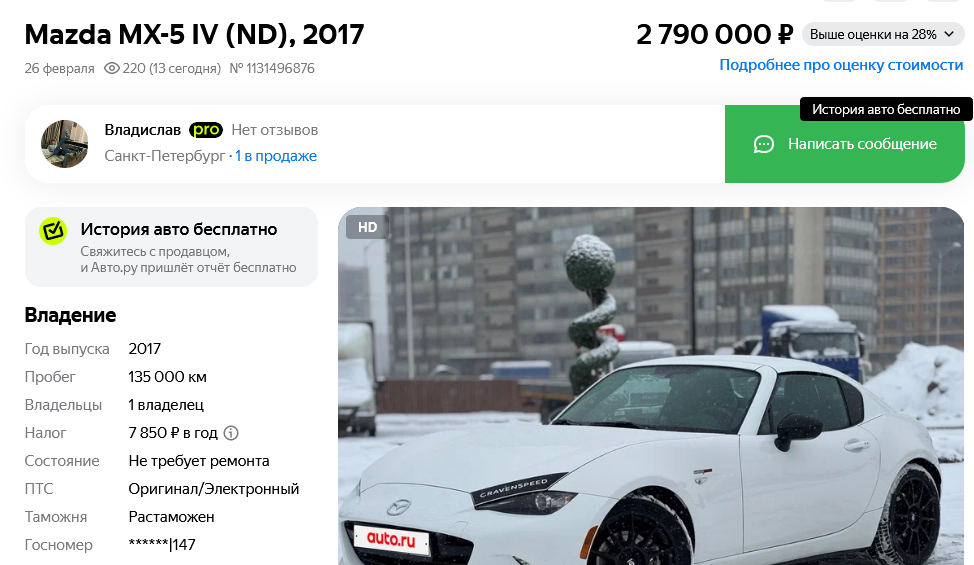Viewport: 974px width, 565px height.
Task: Click the eye views counter icon
Action: coord(111,68)
